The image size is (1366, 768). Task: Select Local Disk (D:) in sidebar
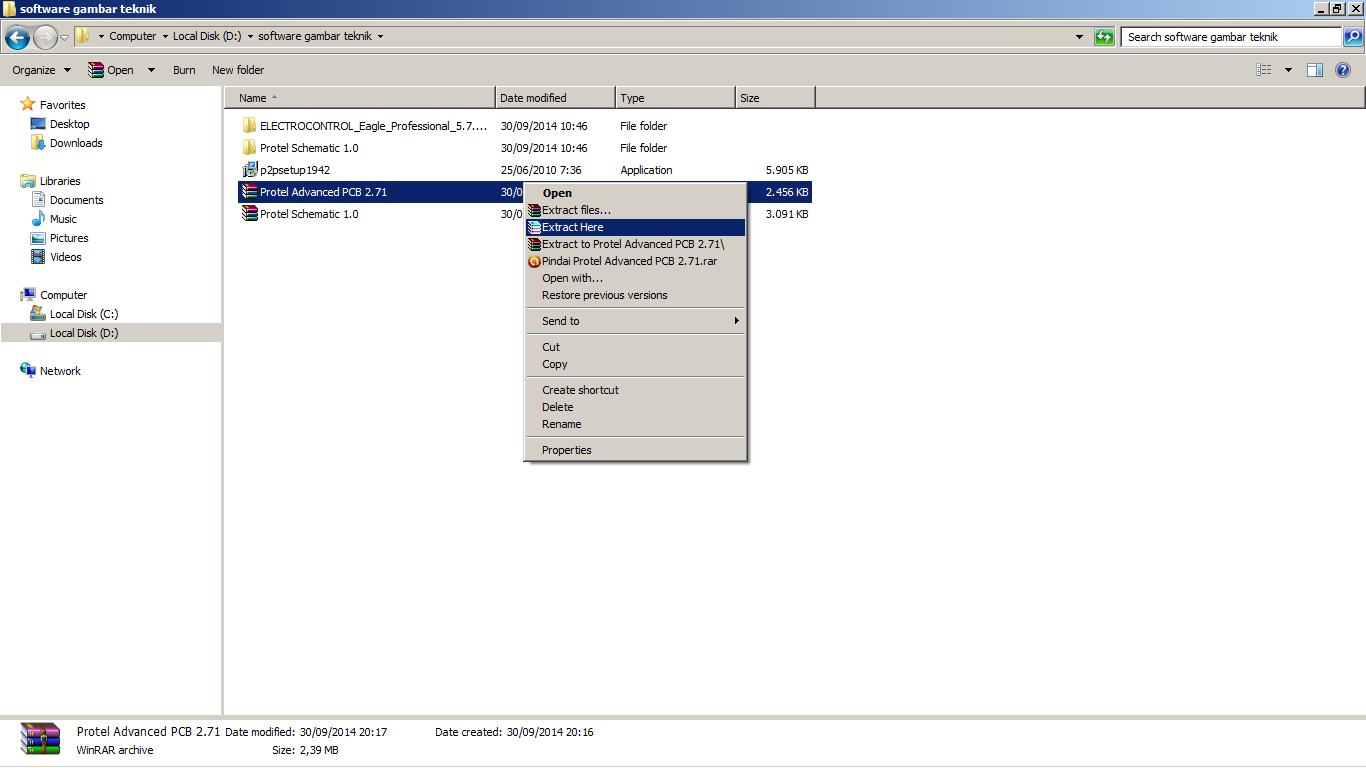coord(84,333)
